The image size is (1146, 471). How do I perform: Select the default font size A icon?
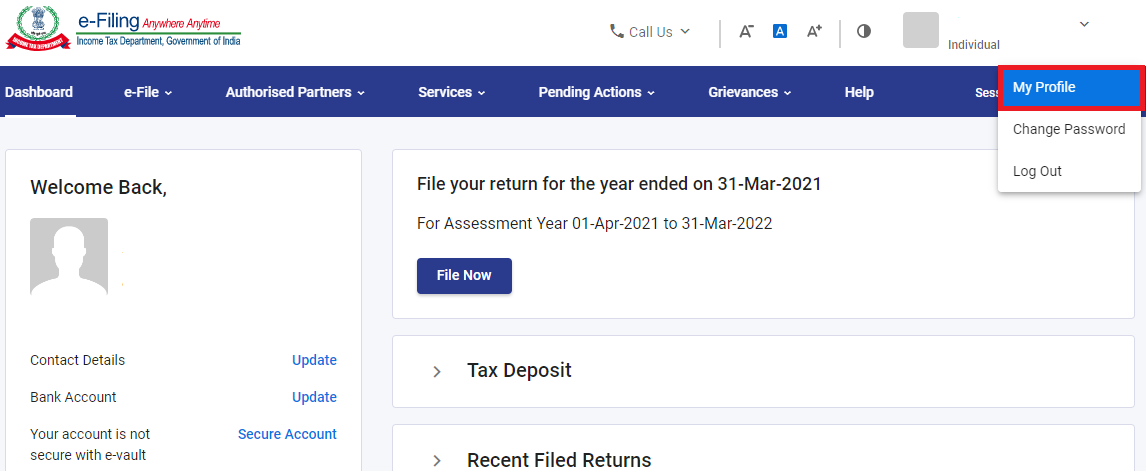[x=780, y=31]
